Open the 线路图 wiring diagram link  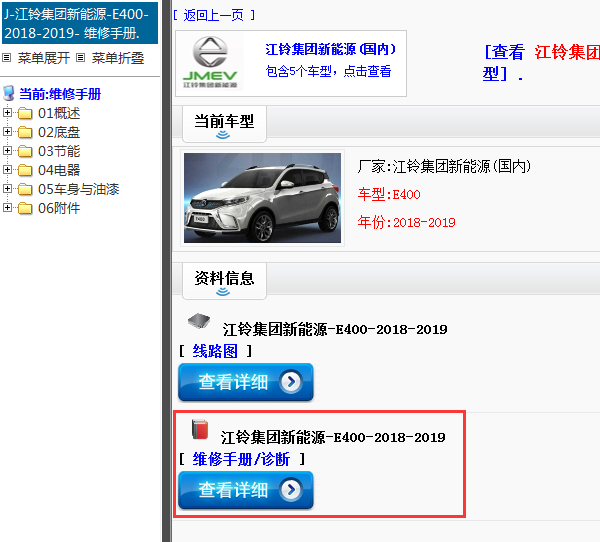point(215,351)
